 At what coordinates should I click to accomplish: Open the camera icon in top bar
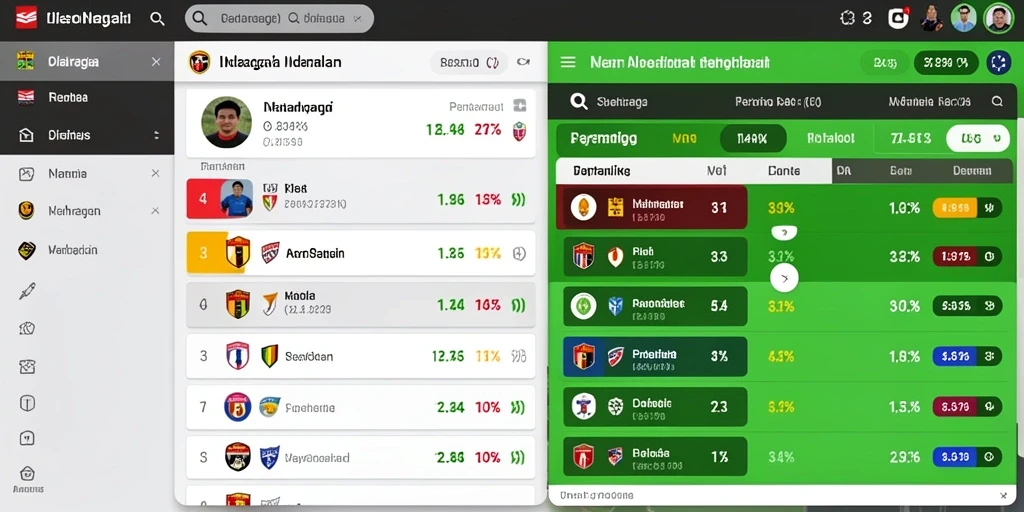pos(899,18)
